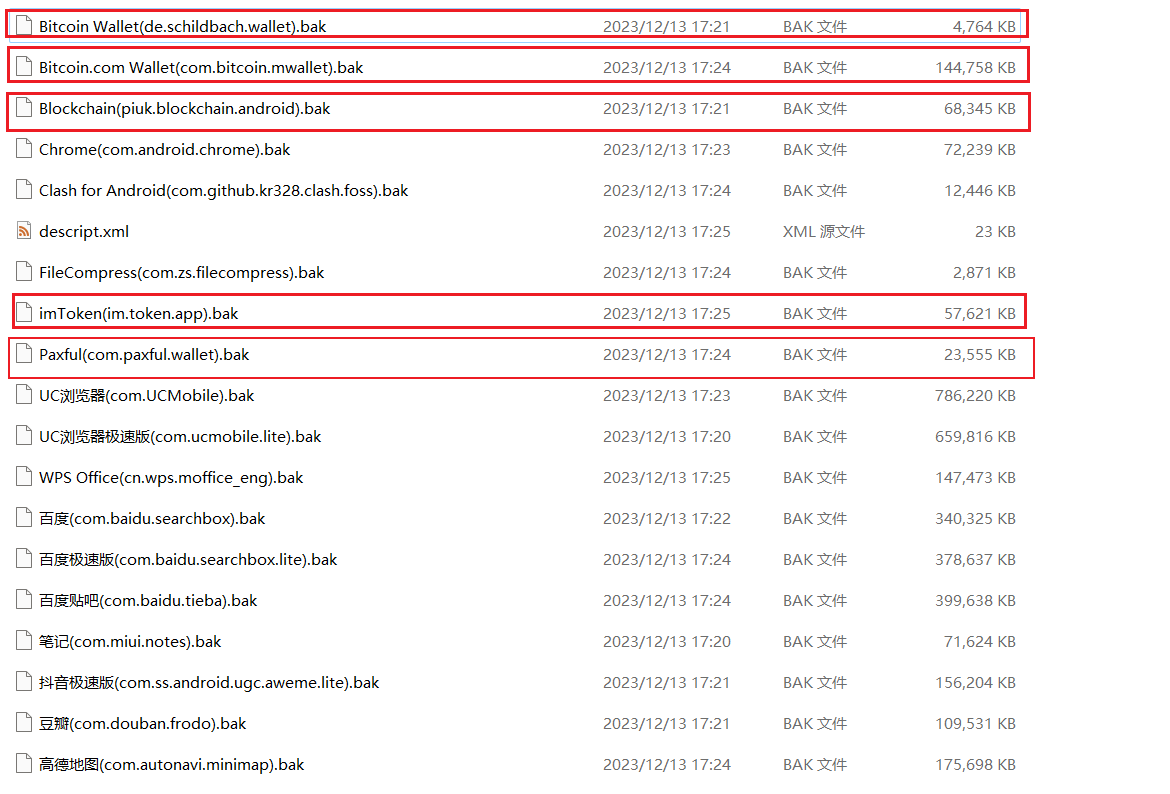This screenshot has width=1170, height=794.
Task: Select file name Bitcoin Wallet(de.schildbach.wallet).bak
Action: (183, 27)
